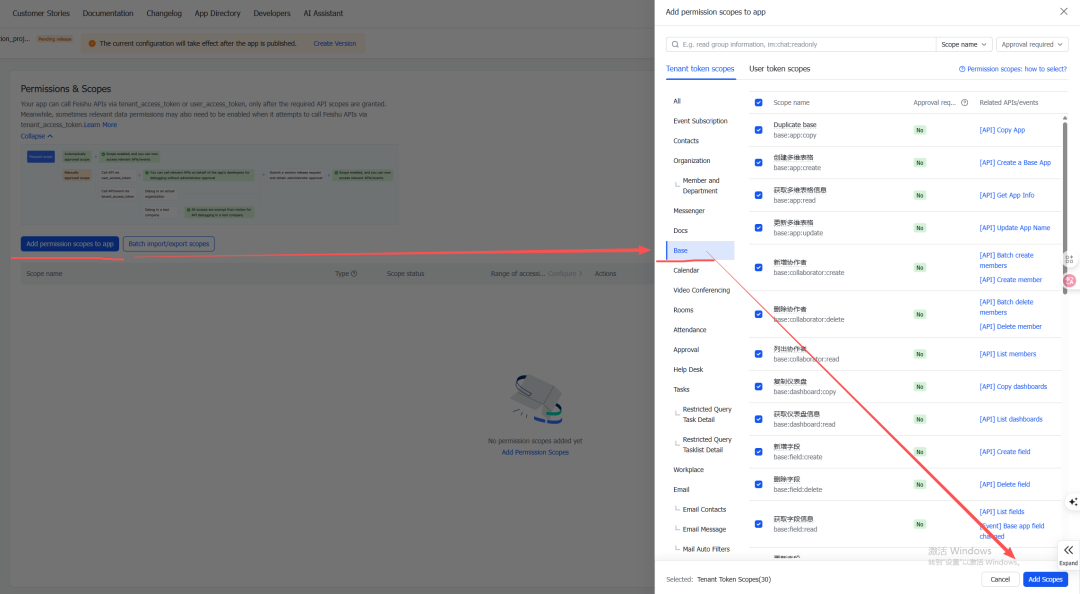Uncheck the base:dashboard:copy scope checkbox
The width and height of the screenshot is (1080, 594).
tap(758, 387)
